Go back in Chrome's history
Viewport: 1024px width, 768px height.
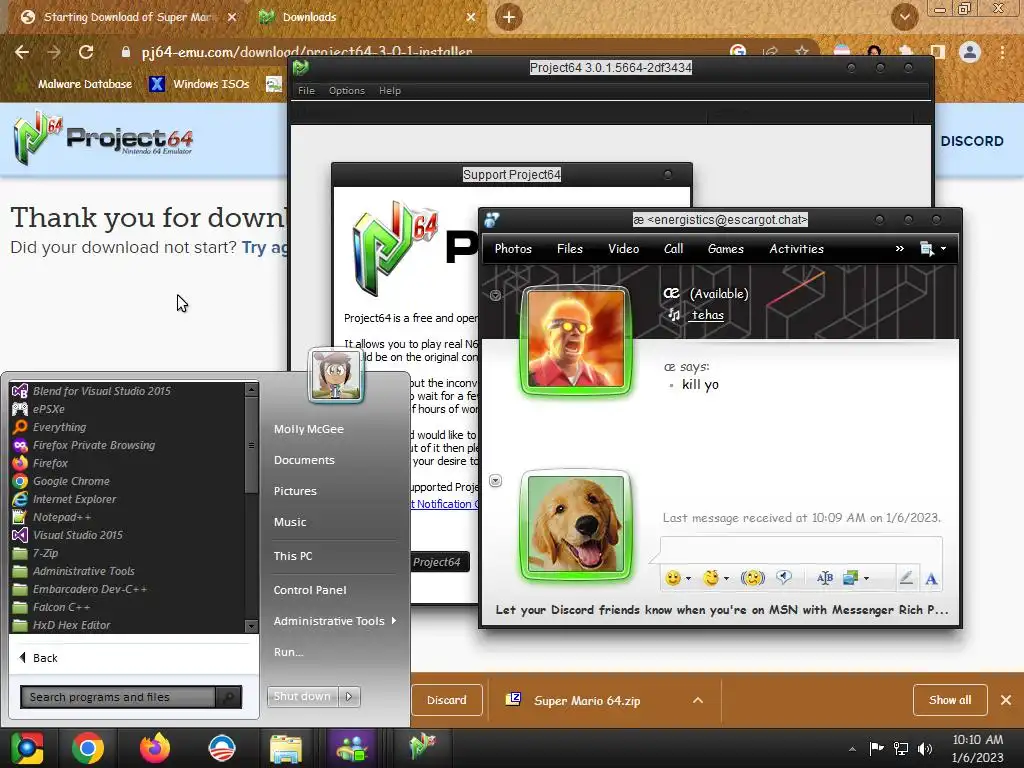(x=22, y=52)
